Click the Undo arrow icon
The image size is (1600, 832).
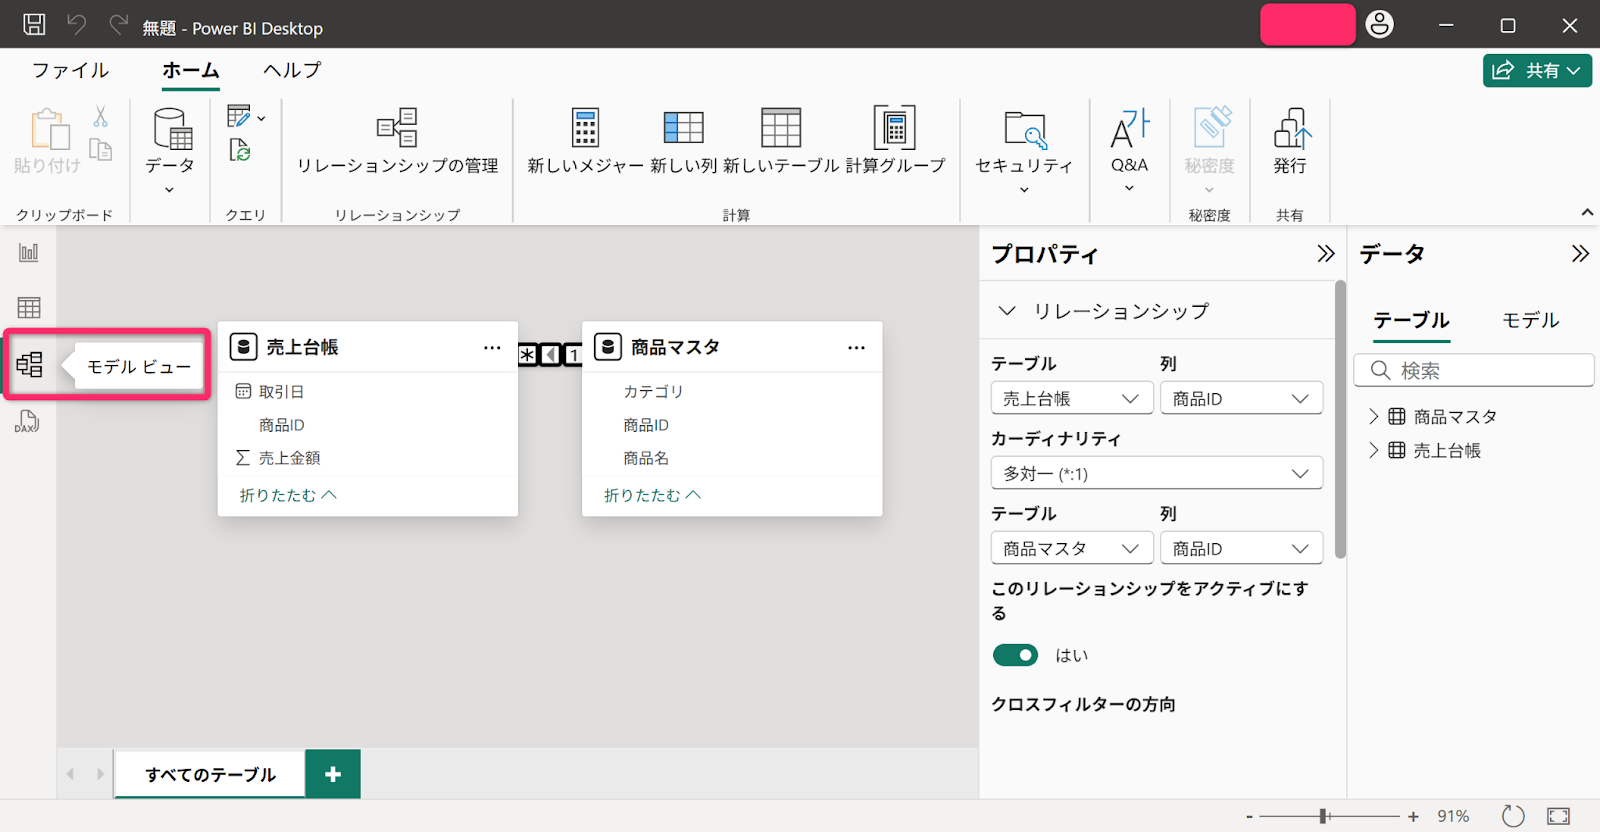coord(76,24)
